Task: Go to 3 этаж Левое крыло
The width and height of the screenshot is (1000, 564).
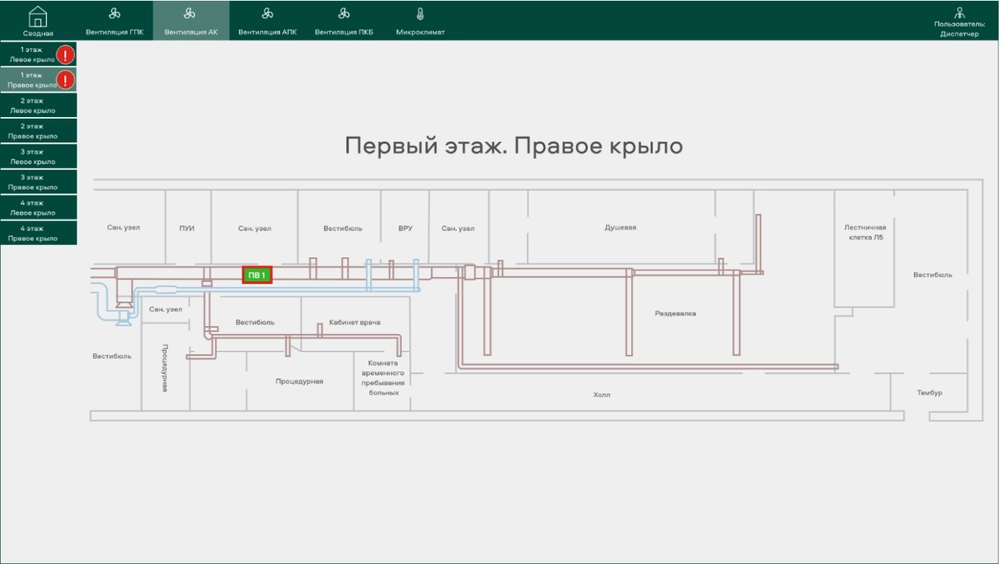Action: [32, 157]
